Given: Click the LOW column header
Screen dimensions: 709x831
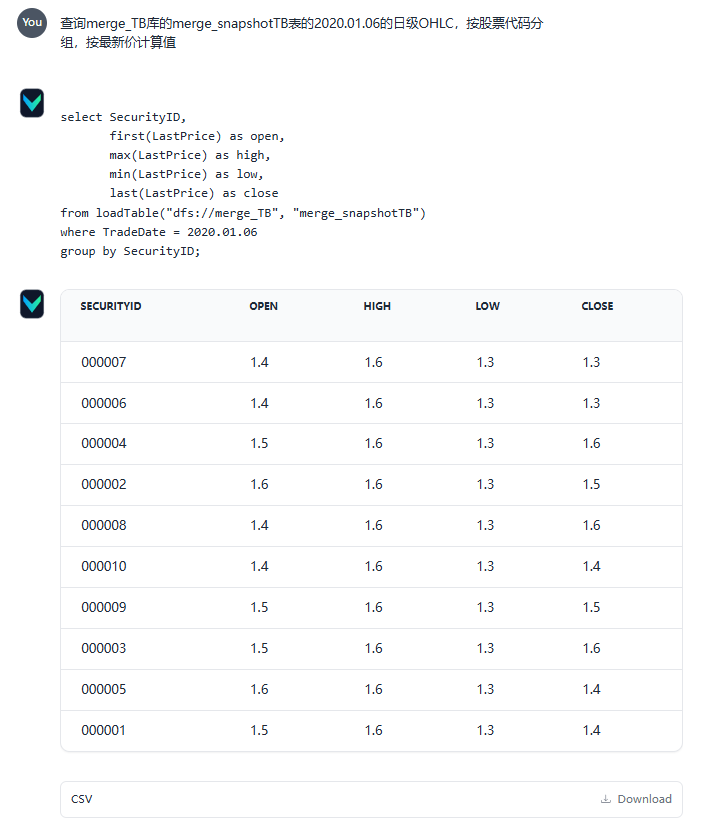Looking at the screenshot, I should pos(488,306).
